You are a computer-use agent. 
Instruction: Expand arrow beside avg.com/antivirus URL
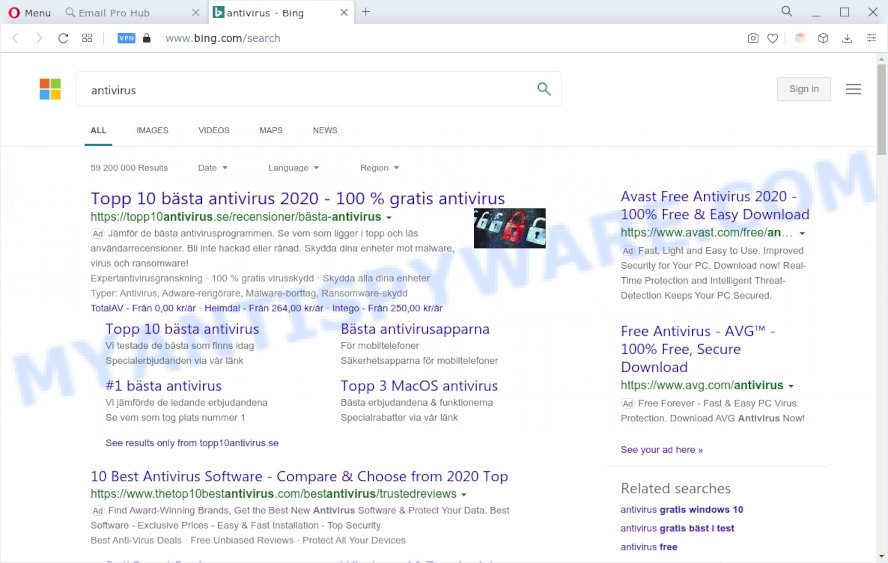coord(791,386)
